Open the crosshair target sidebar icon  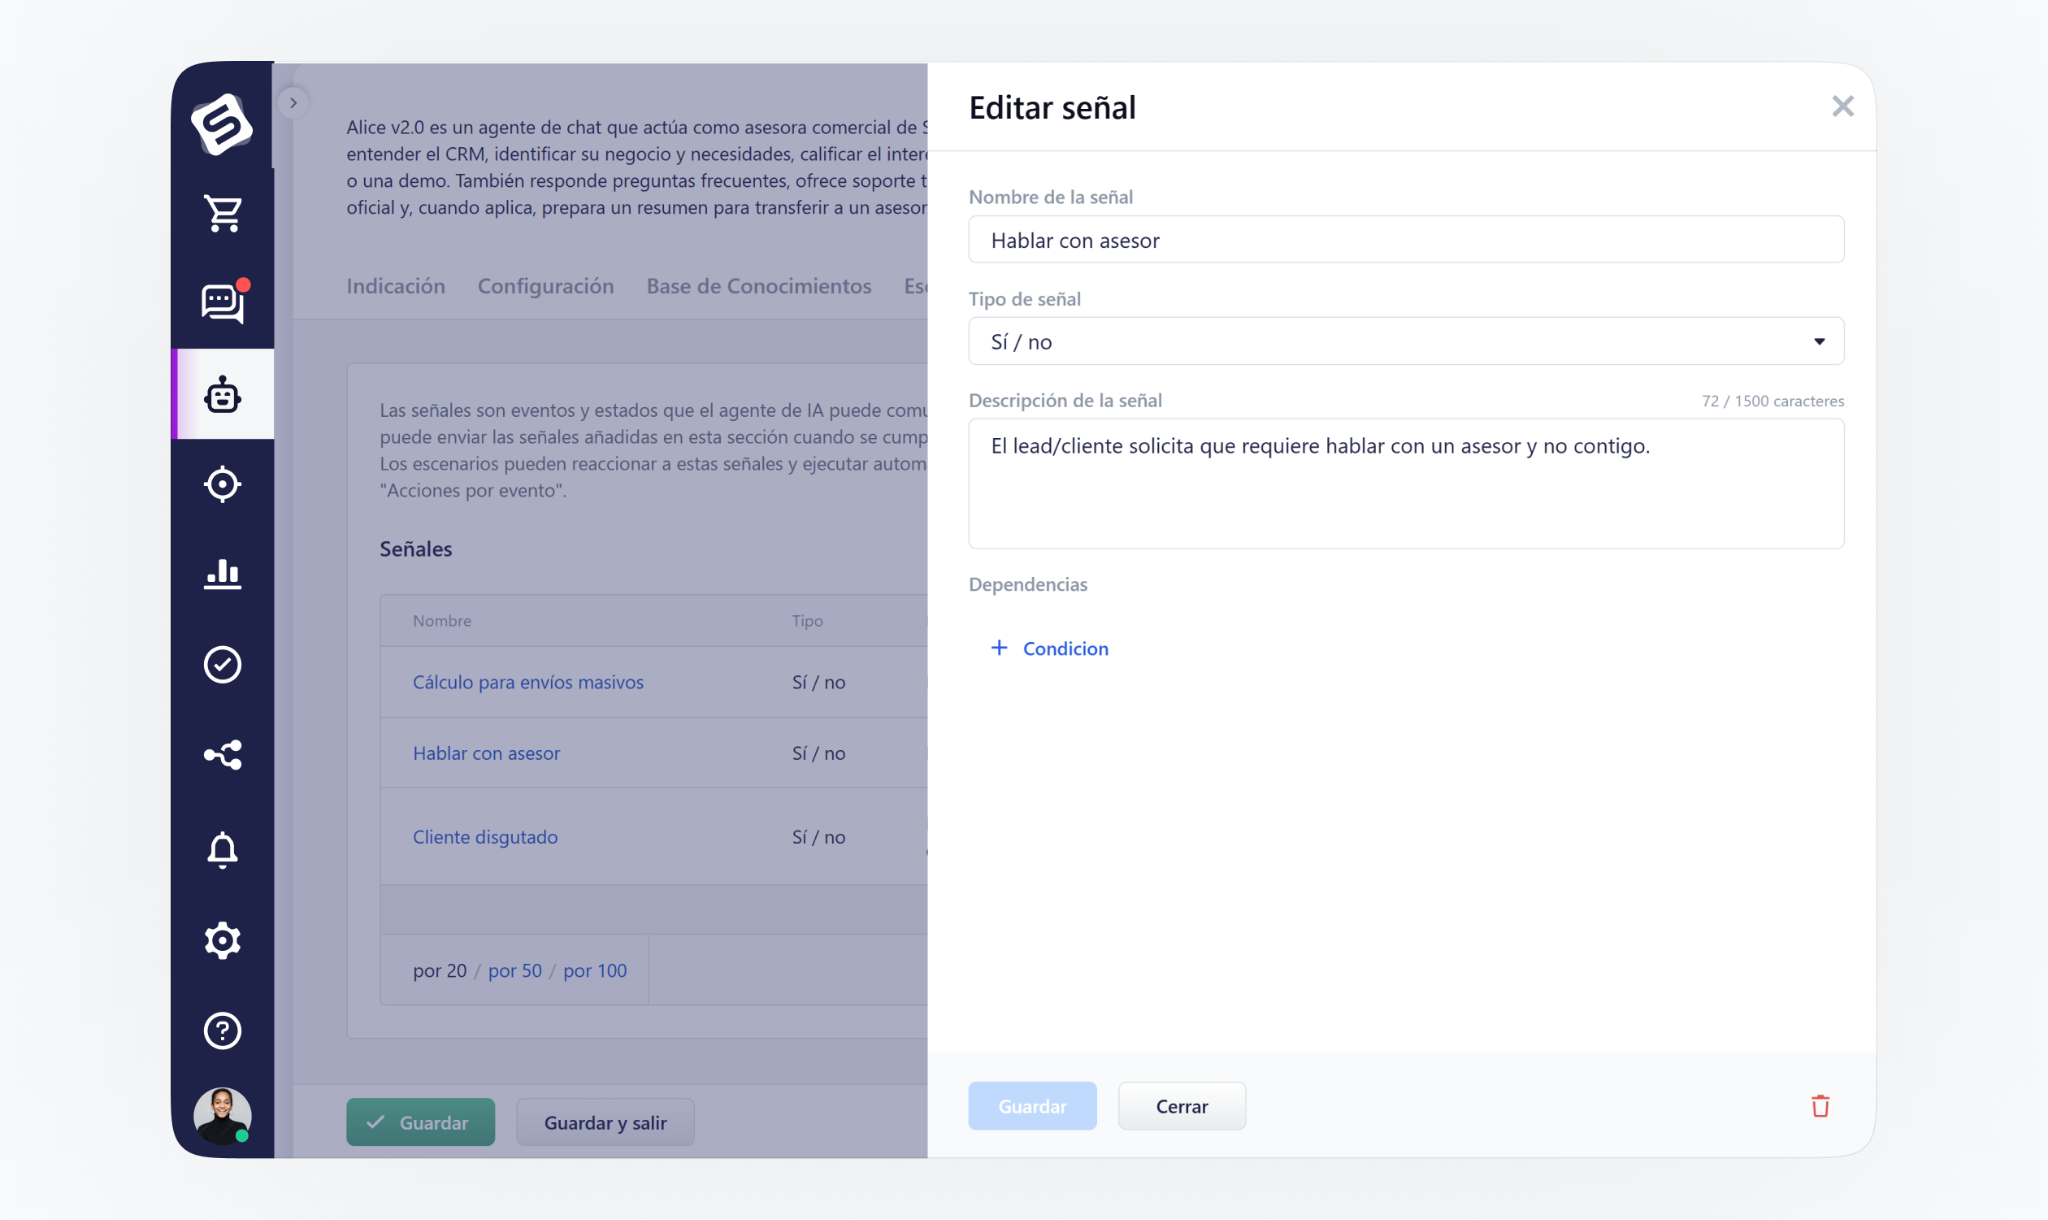222,484
